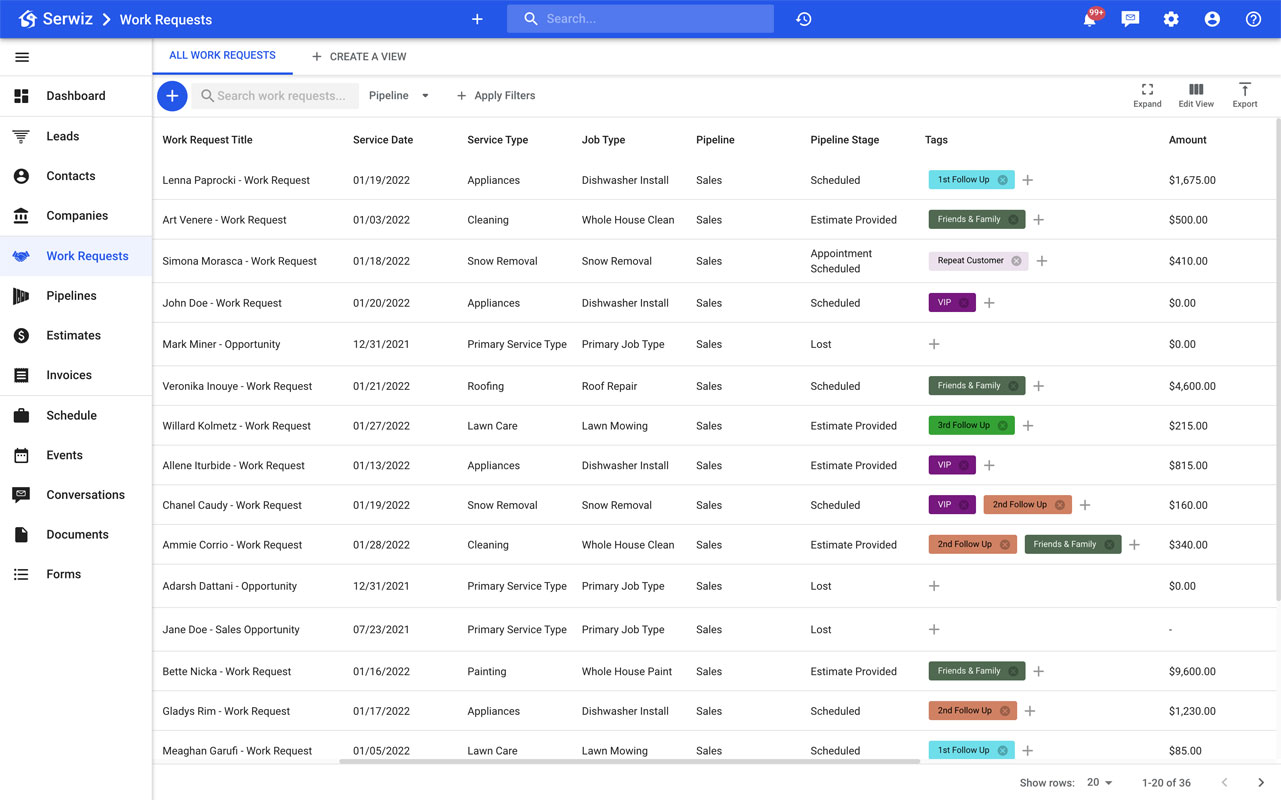The width and height of the screenshot is (1281, 800).
Task: Open Documents in the sidebar
Action: 76,535
